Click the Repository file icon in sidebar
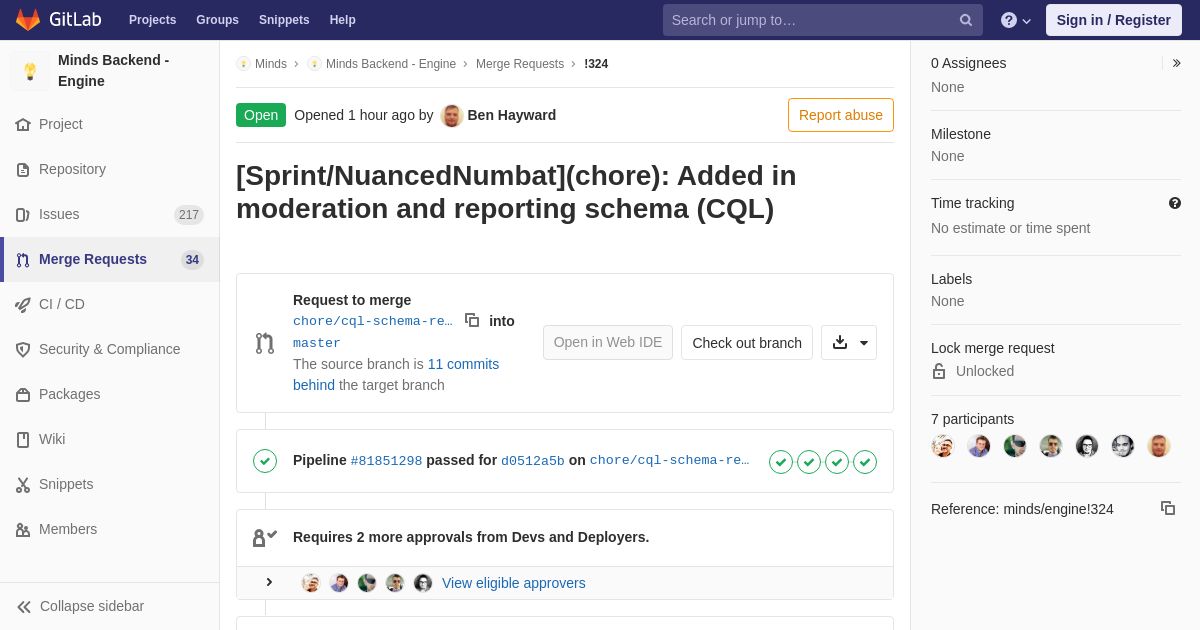This screenshot has width=1200, height=630. pyautogui.click(x=23, y=170)
